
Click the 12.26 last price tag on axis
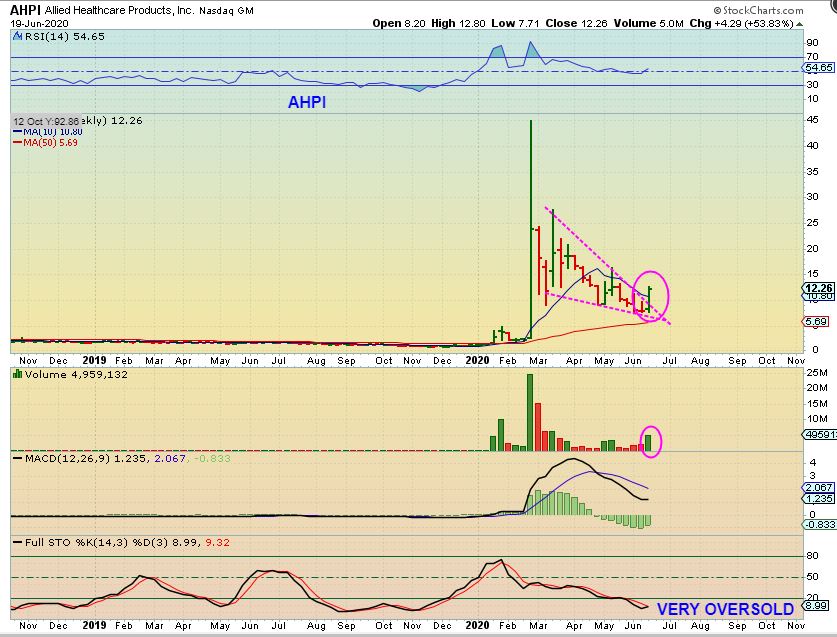819,288
